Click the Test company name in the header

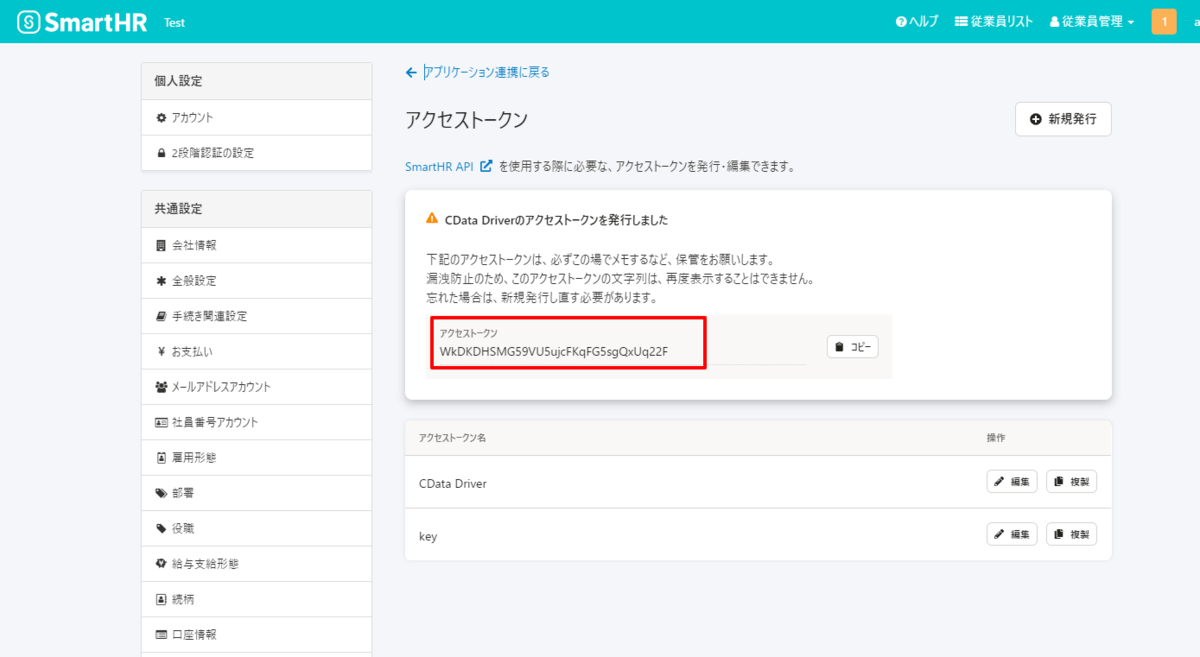pos(174,23)
